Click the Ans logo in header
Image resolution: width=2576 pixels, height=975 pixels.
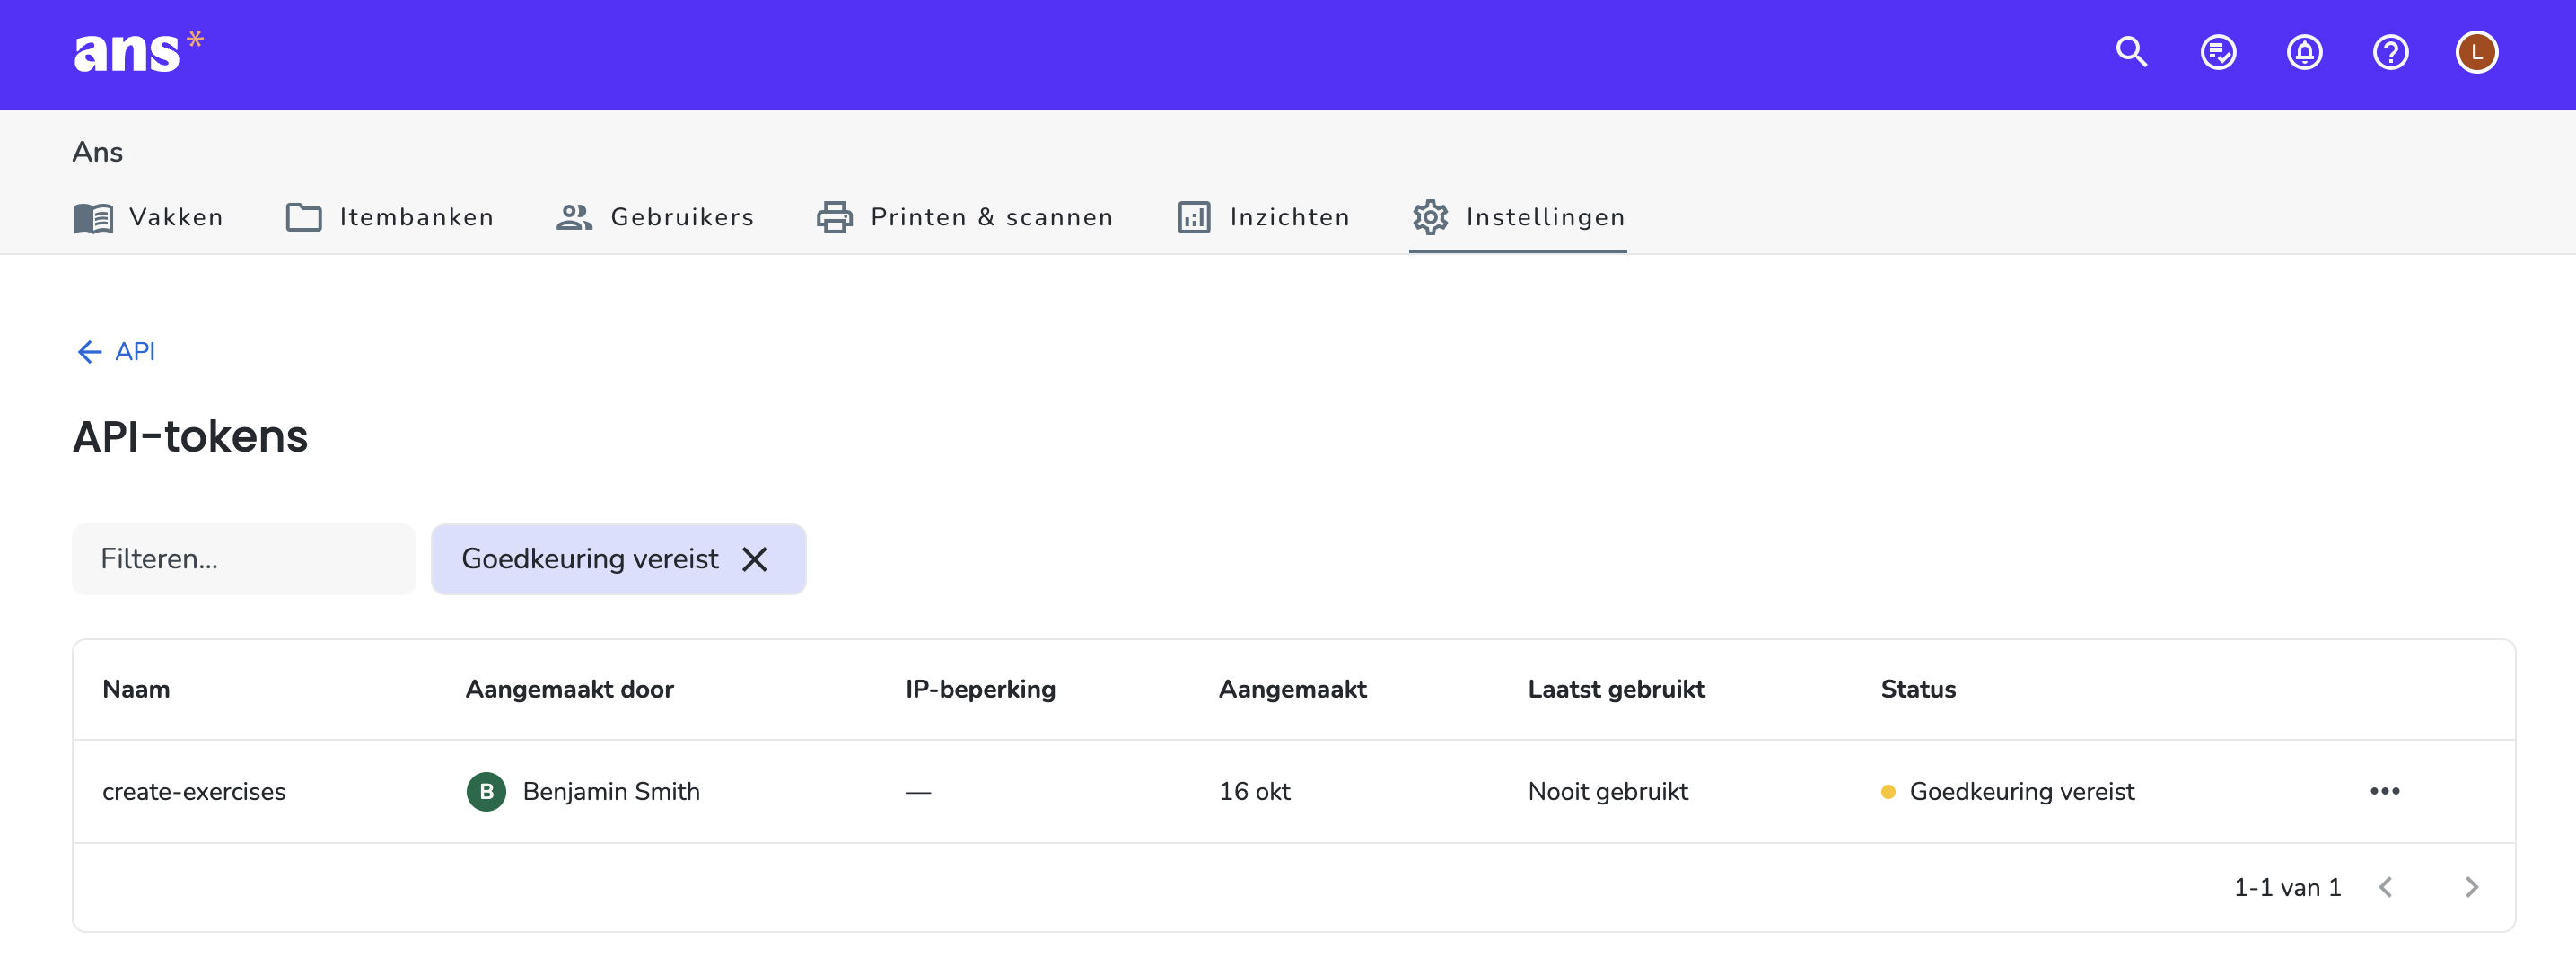[139, 51]
